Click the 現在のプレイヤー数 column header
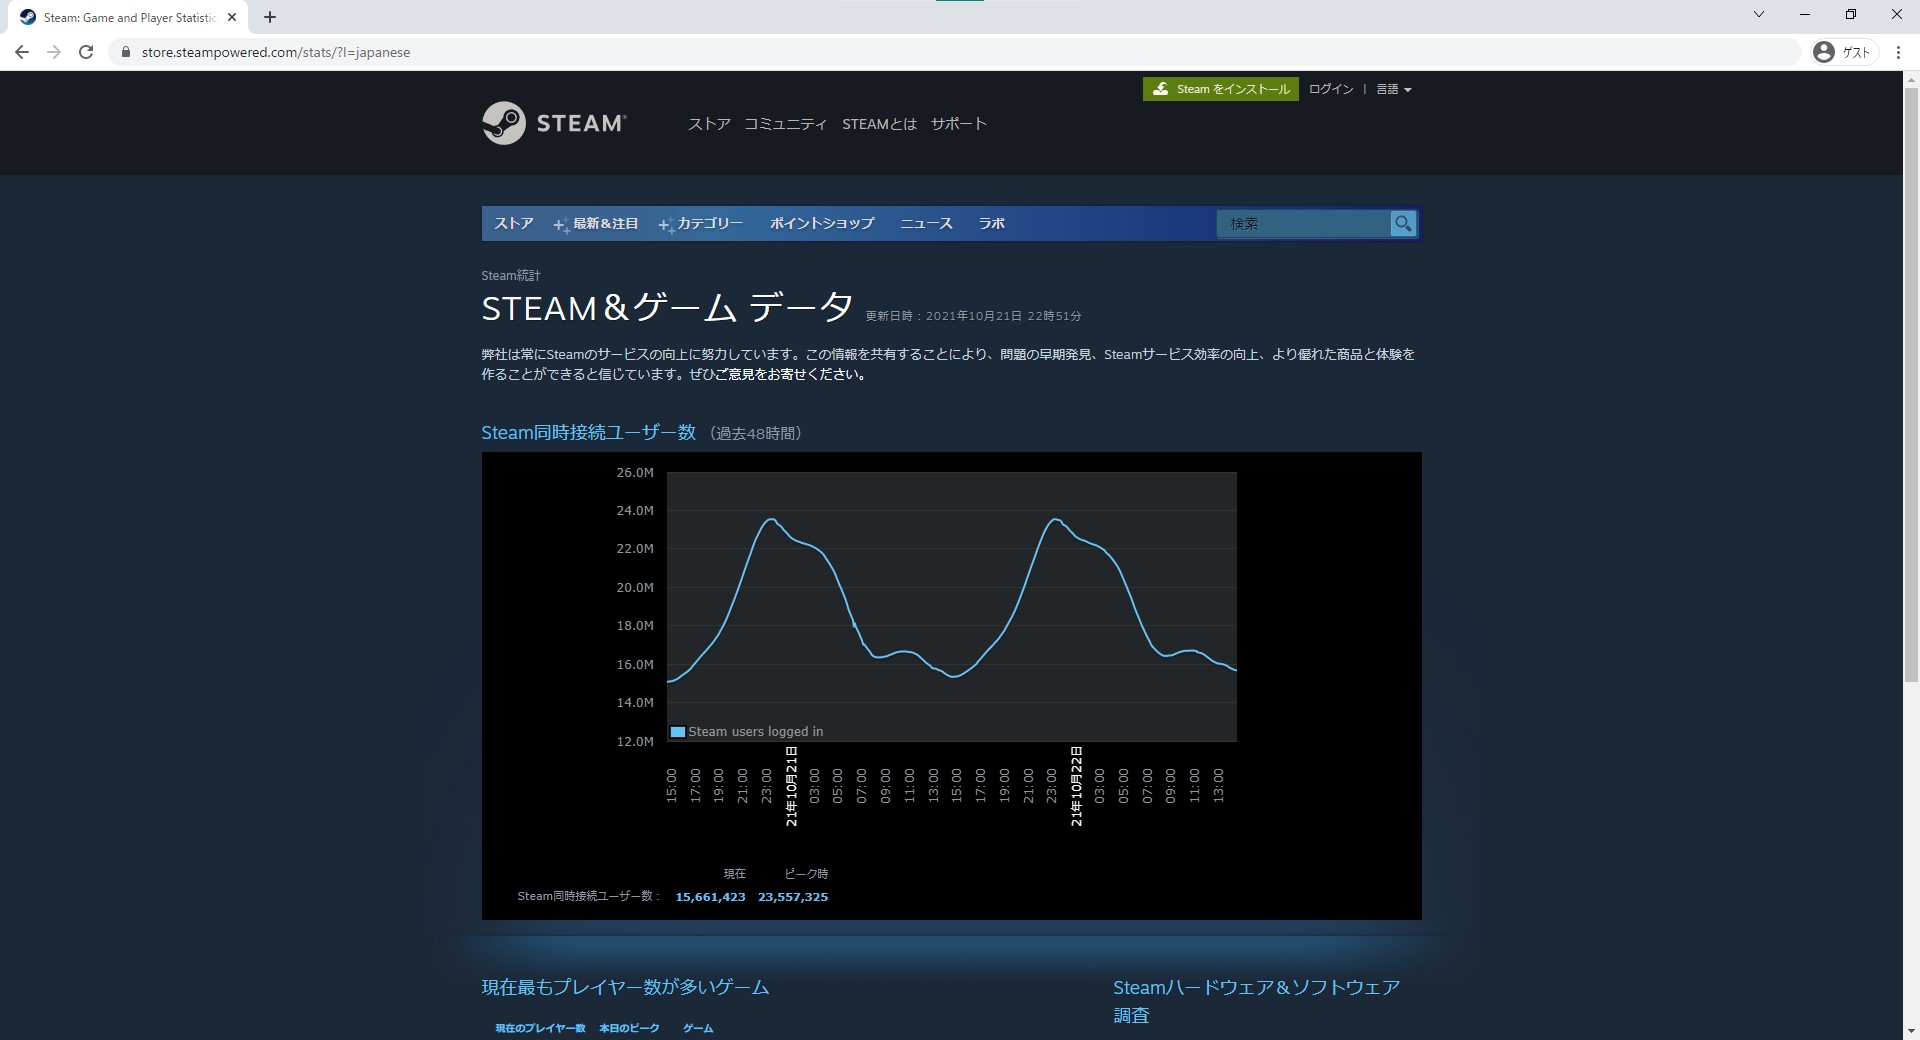Screen dimensions: 1920x1040 [540, 1028]
